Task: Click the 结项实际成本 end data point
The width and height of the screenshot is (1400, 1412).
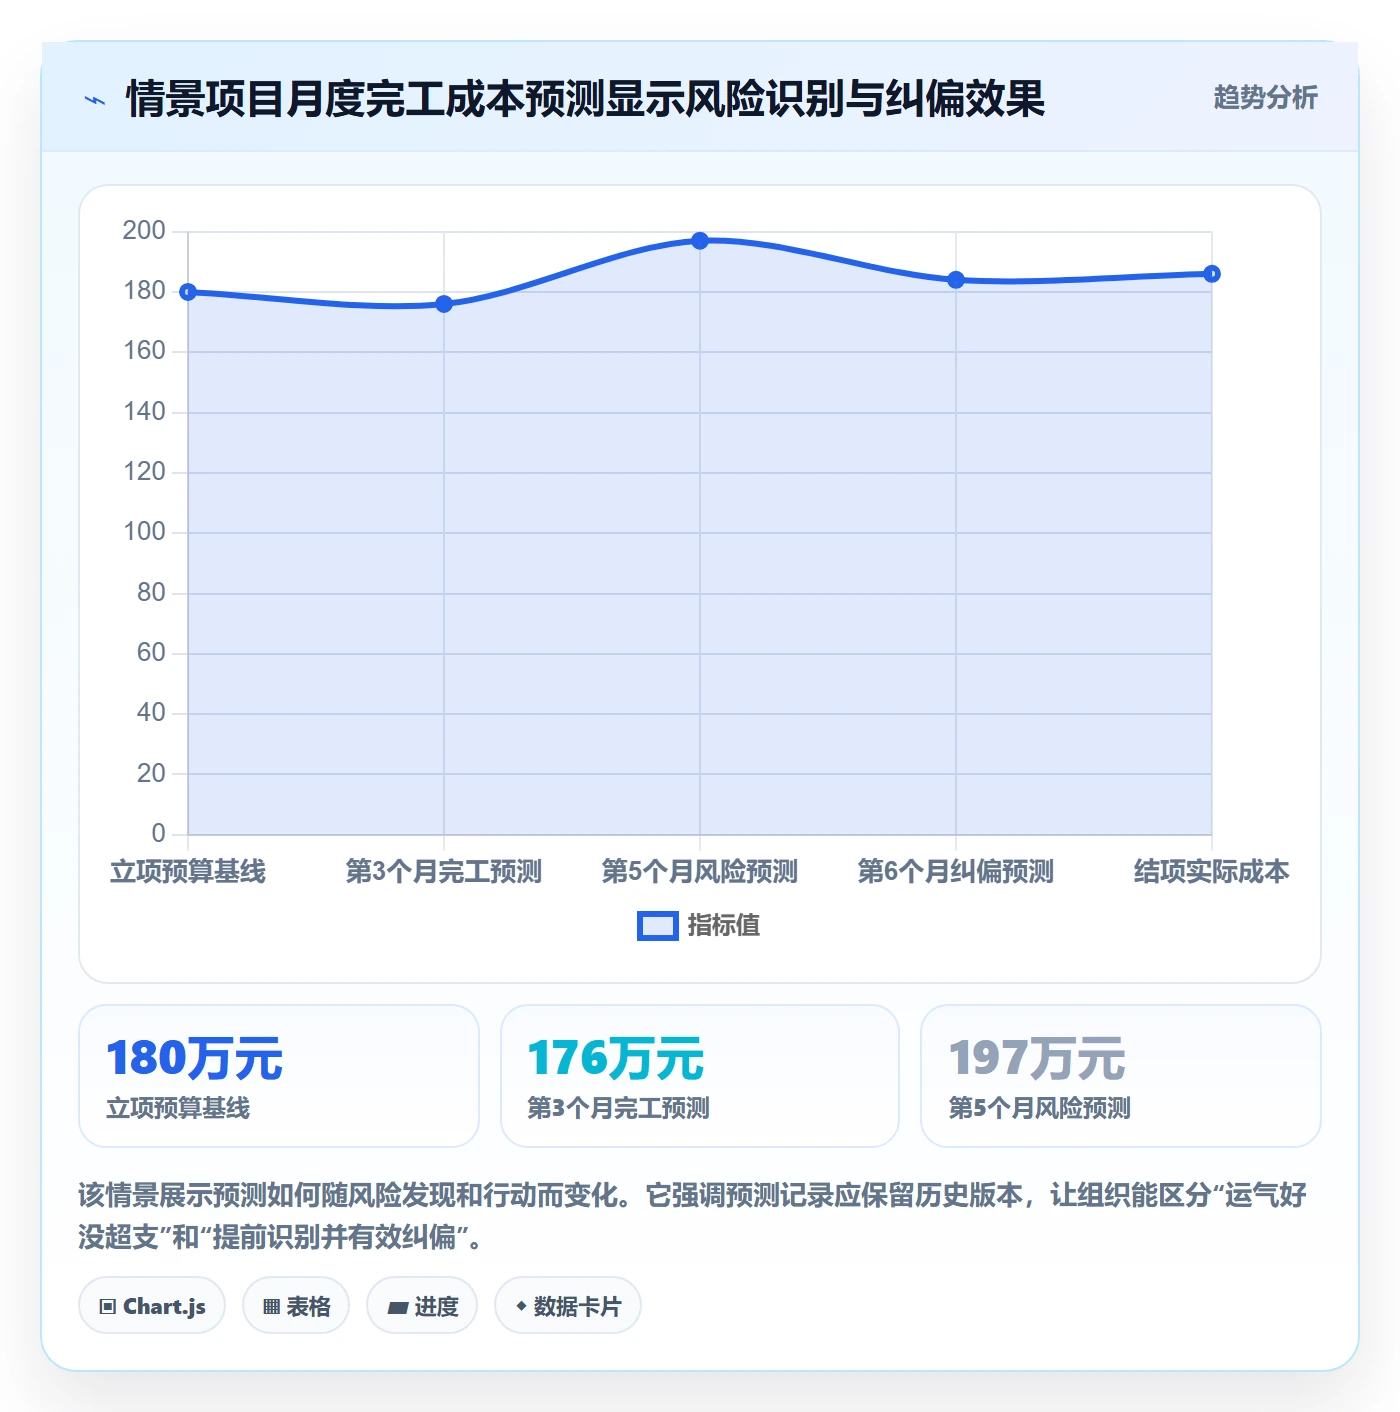Action: (1212, 274)
